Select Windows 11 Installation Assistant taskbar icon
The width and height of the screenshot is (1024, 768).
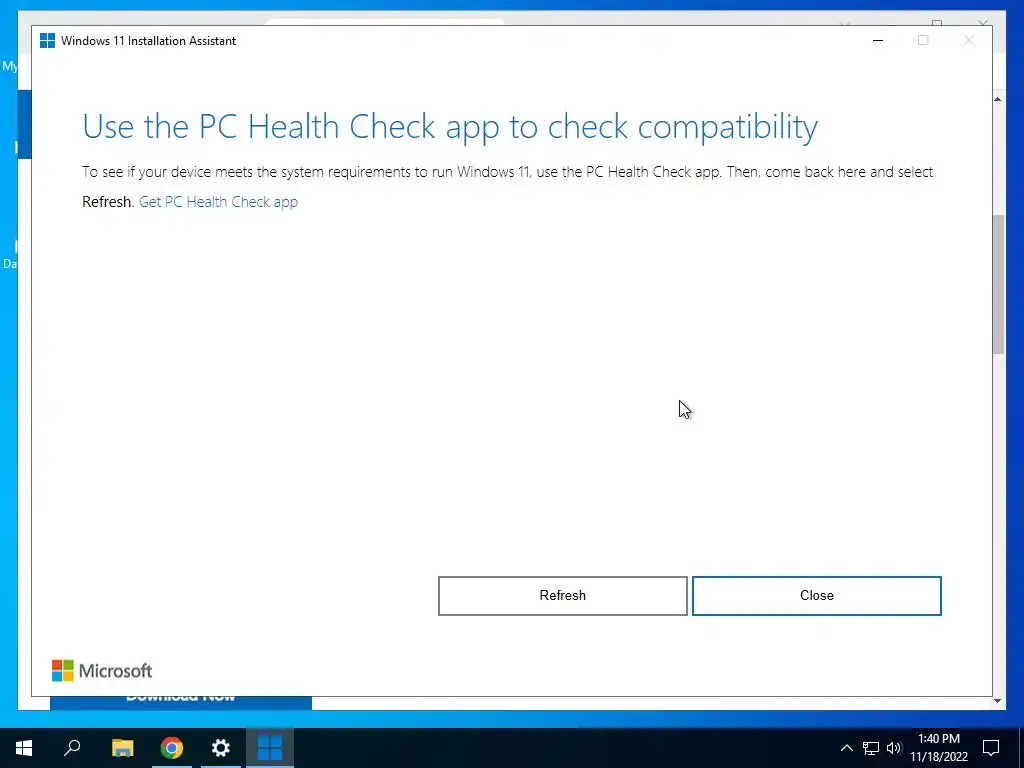click(270, 748)
